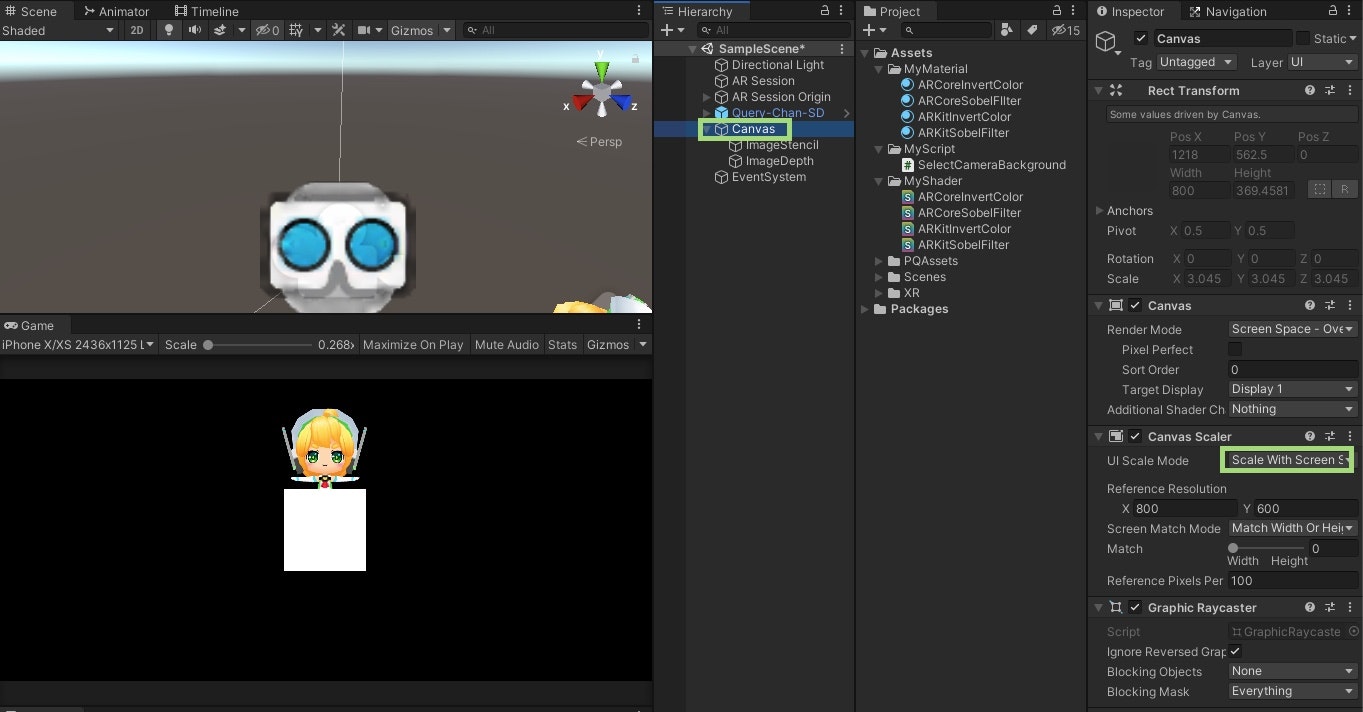Image resolution: width=1363 pixels, height=712 pixels.
Task: Lock the Hierarchy panel
Action: pyautogui.click(x=825, y=11)
